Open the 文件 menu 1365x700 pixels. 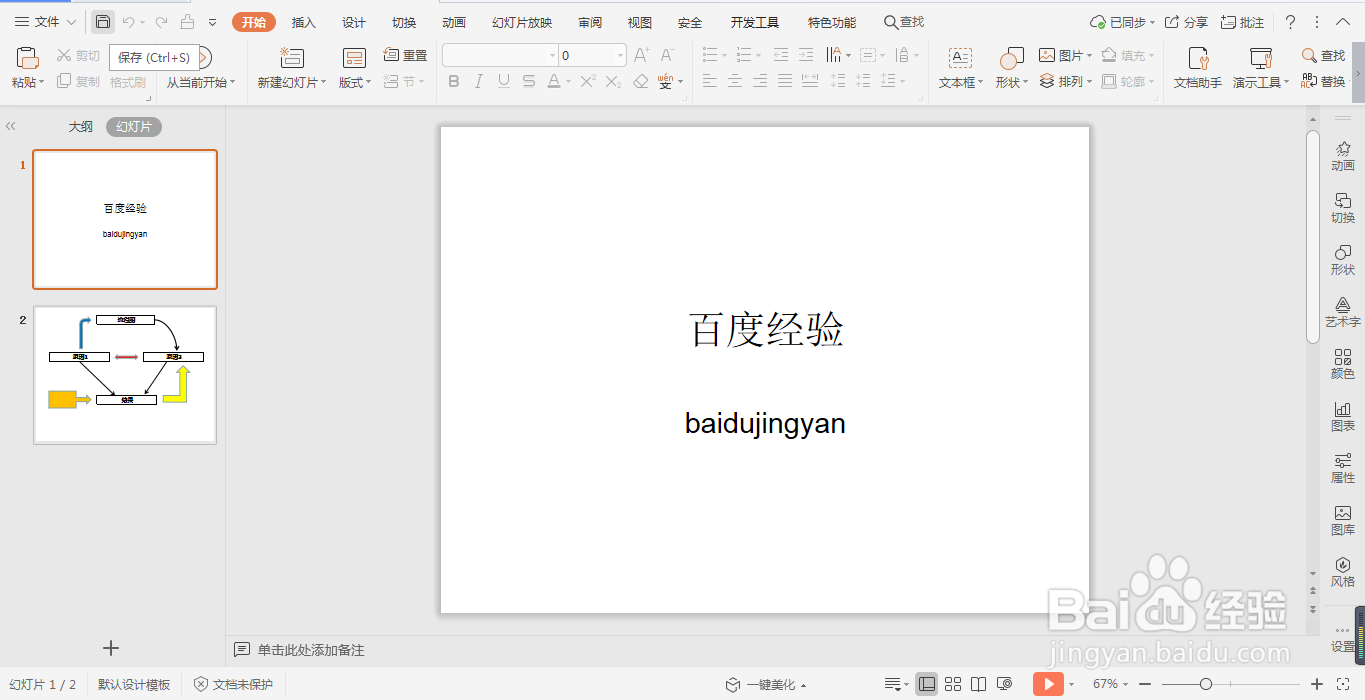(x=44, y=22)
